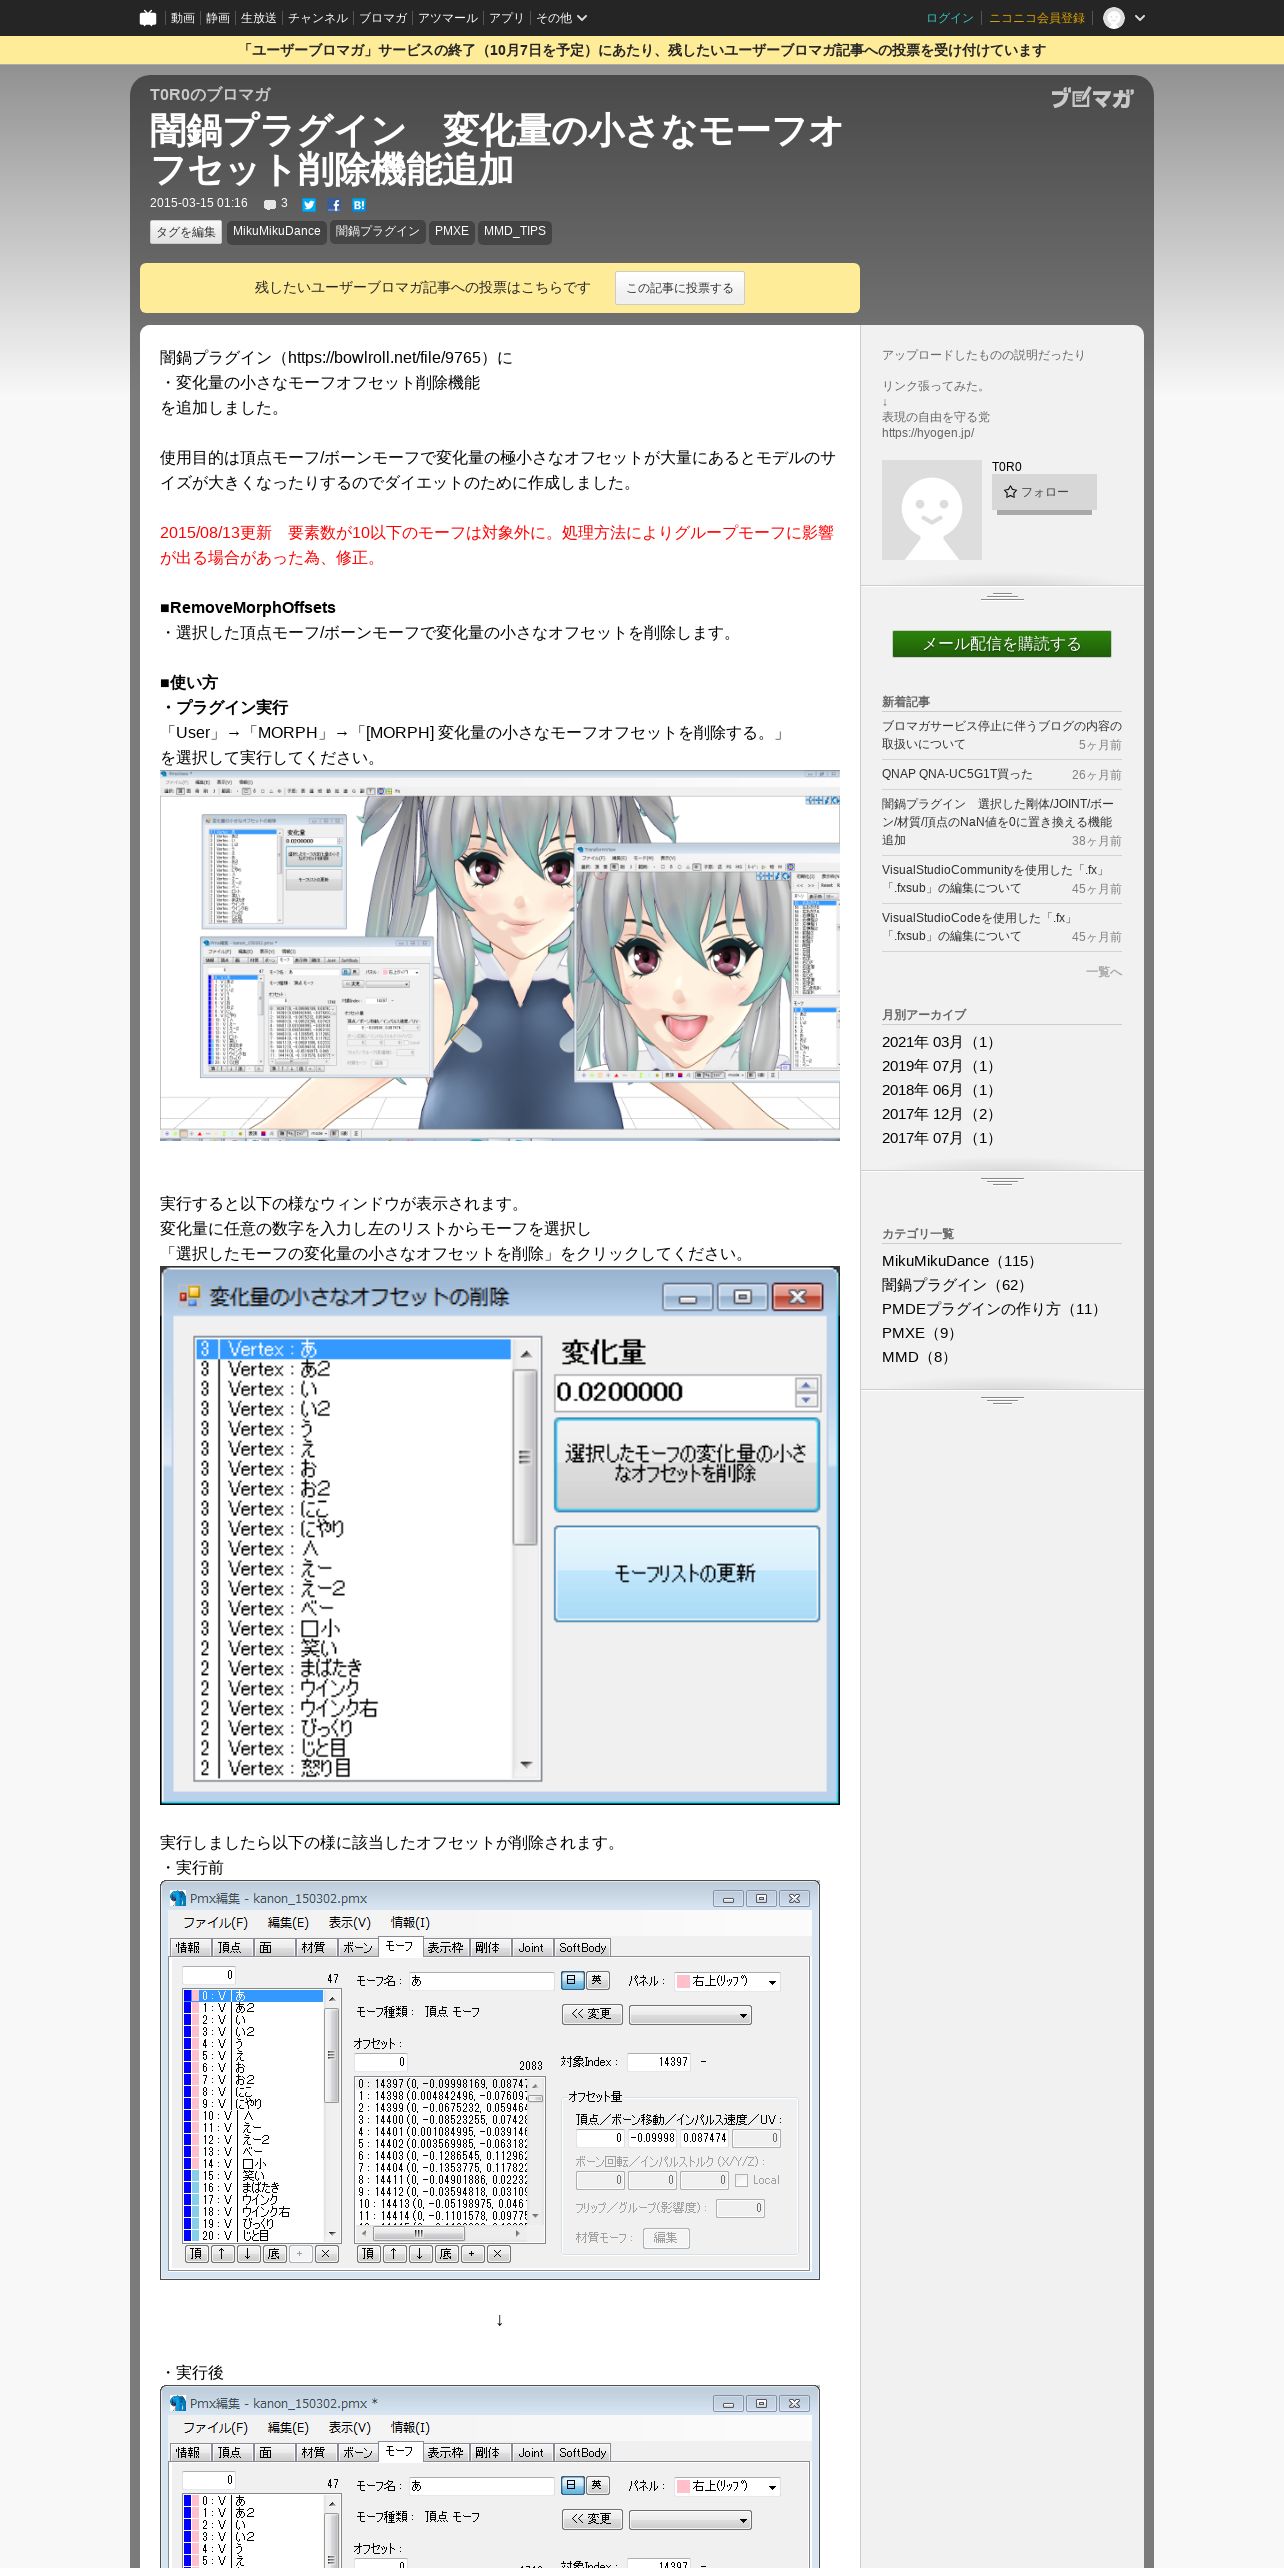1284x2568 pixels.
Task: Open the PMX editor full-screen screenshot with model
Action: click(500, 955)
